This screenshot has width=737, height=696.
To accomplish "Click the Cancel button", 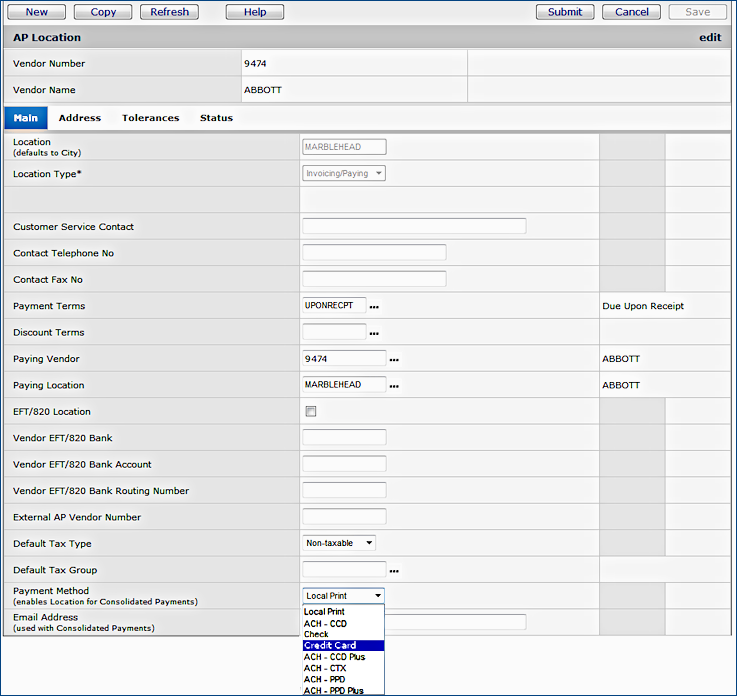I will 631,12.
